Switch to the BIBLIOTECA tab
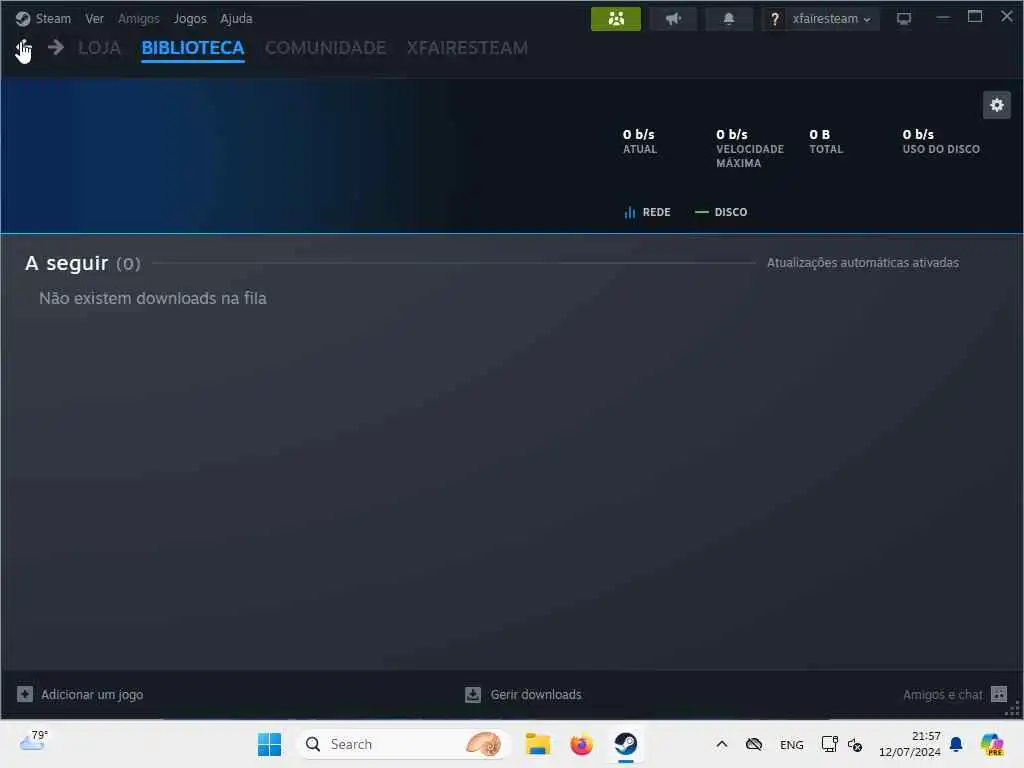The image size is (1024, 768). click(193, 48)
